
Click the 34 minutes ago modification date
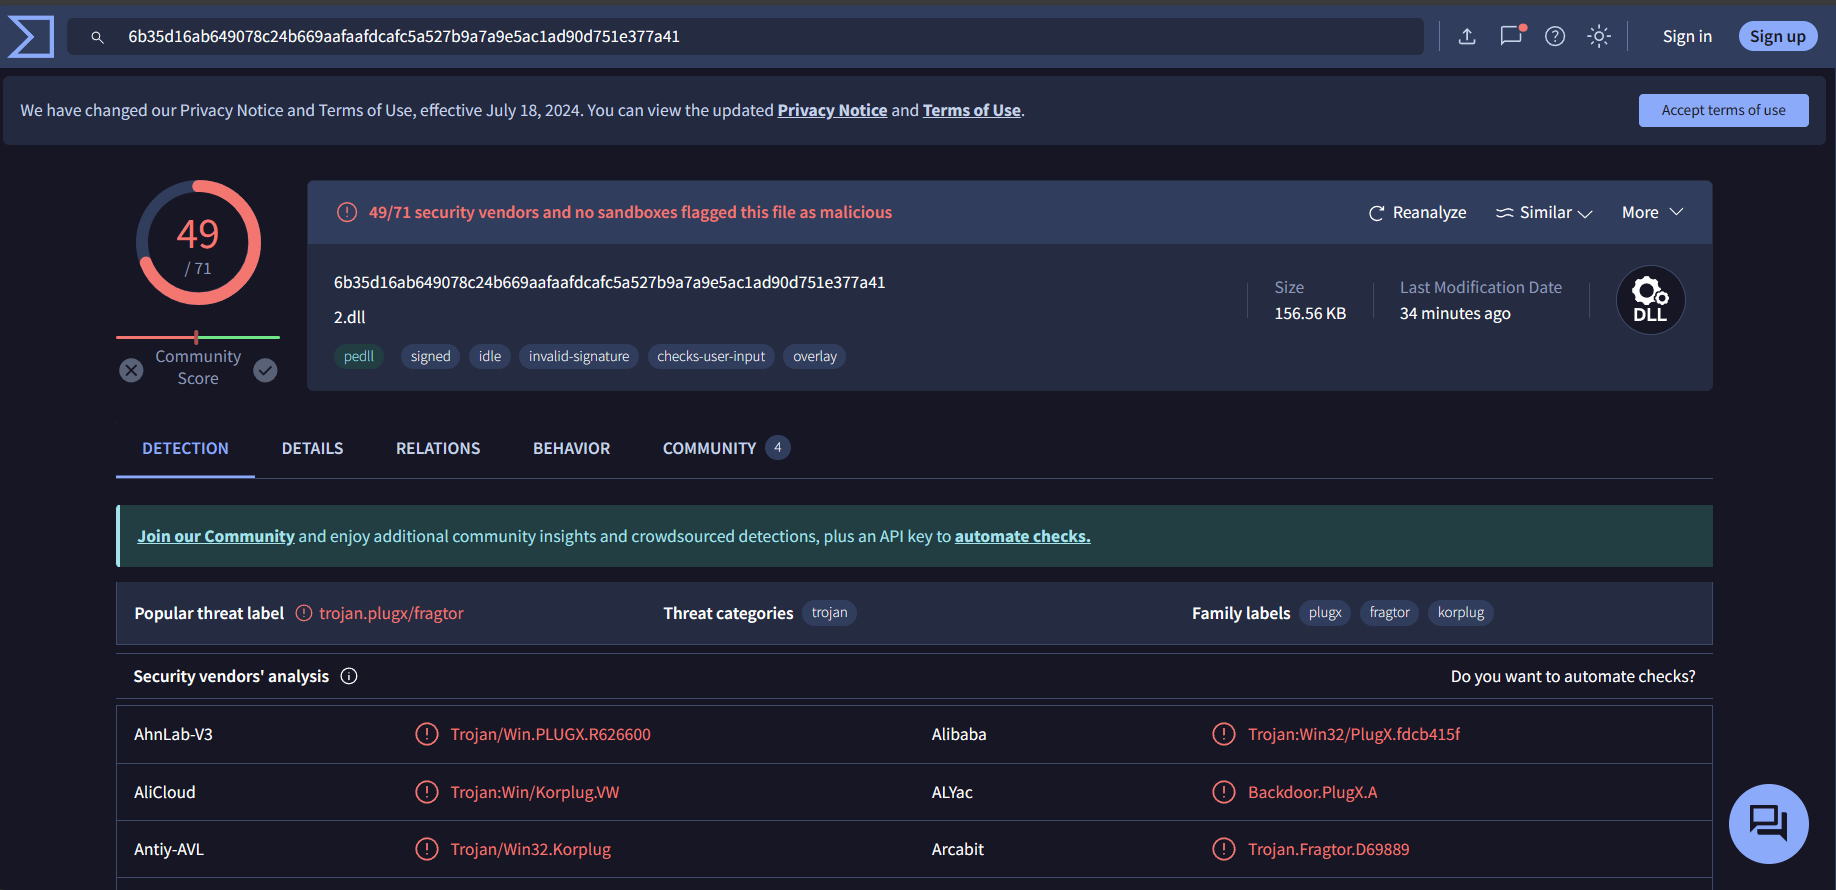click(1455, 313)
